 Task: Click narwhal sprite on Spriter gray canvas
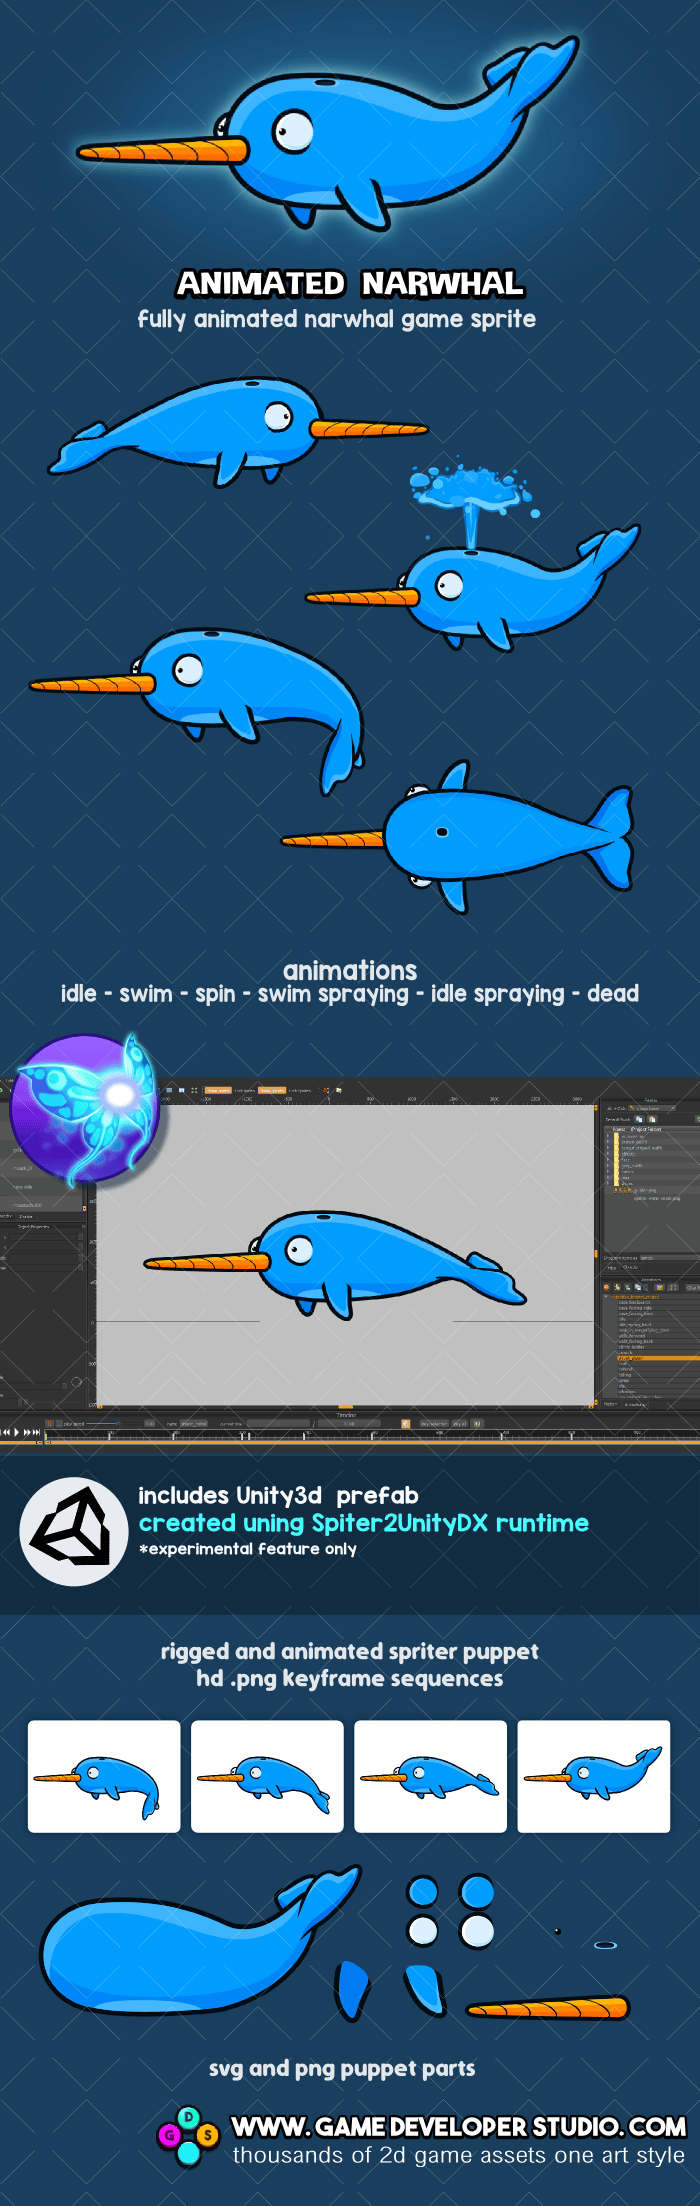tap(335, 1264)
